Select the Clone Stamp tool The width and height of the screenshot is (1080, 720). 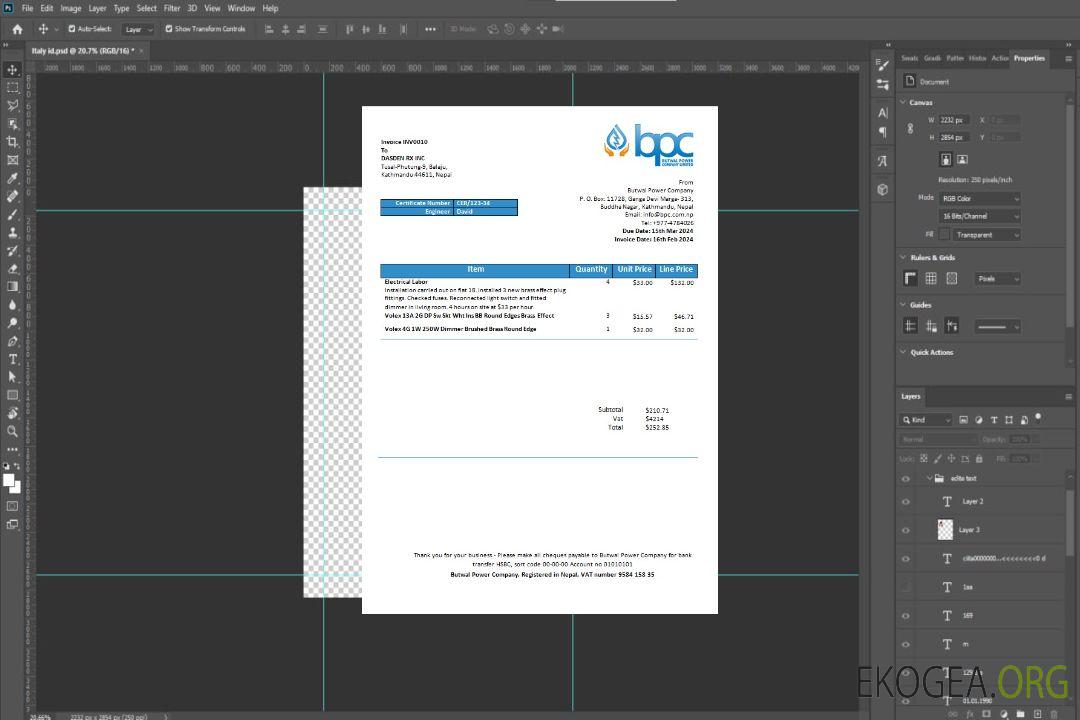point(13,232)
